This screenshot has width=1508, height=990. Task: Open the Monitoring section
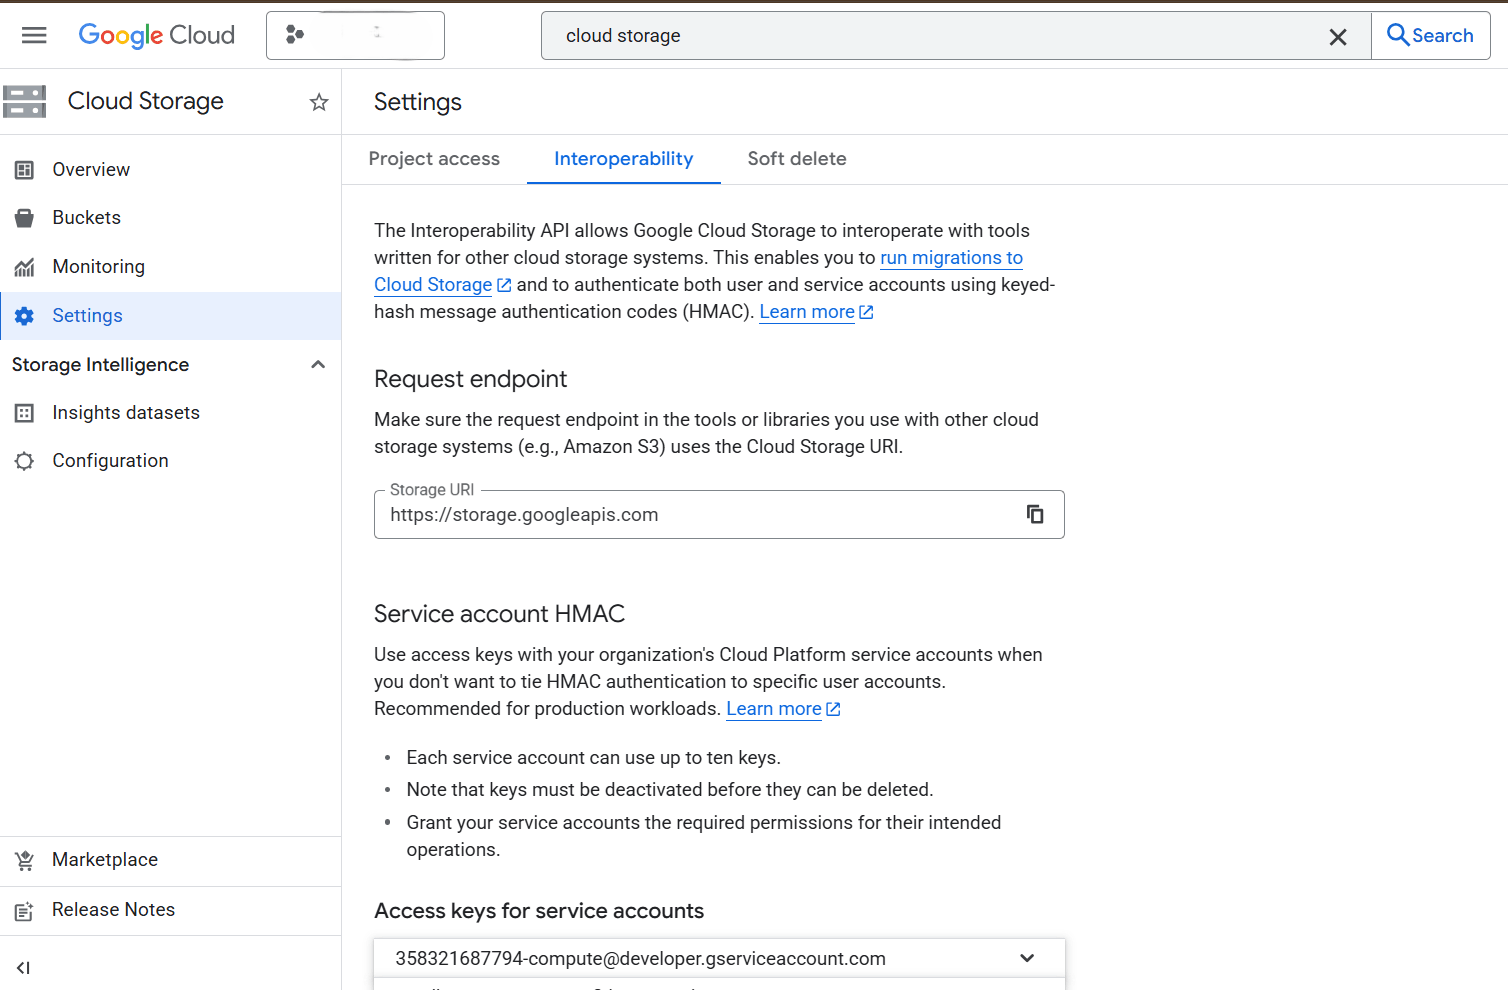click(x=99, y=266)
